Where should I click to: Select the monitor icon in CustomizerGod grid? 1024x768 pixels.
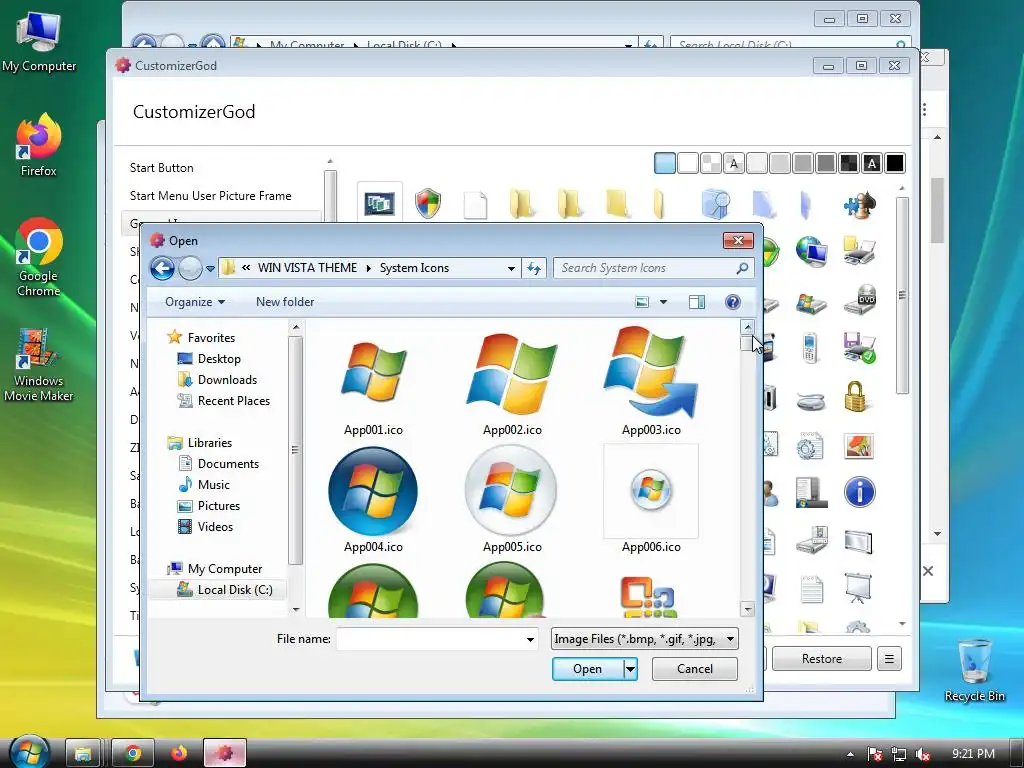[380, 203]
